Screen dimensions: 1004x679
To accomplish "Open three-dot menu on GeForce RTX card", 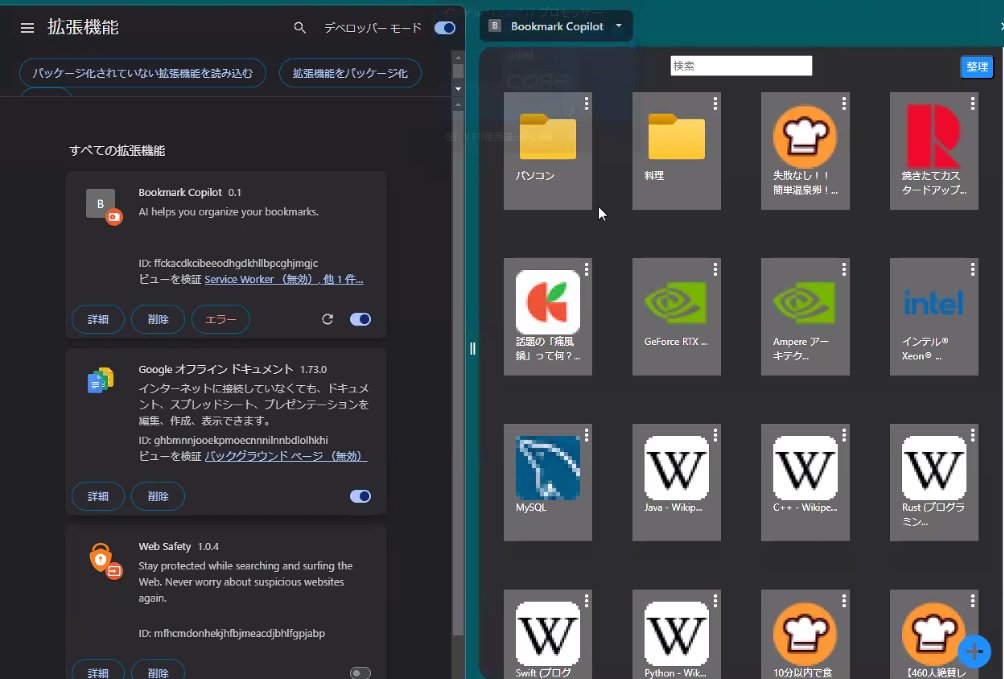I will [x=715, y=270].
